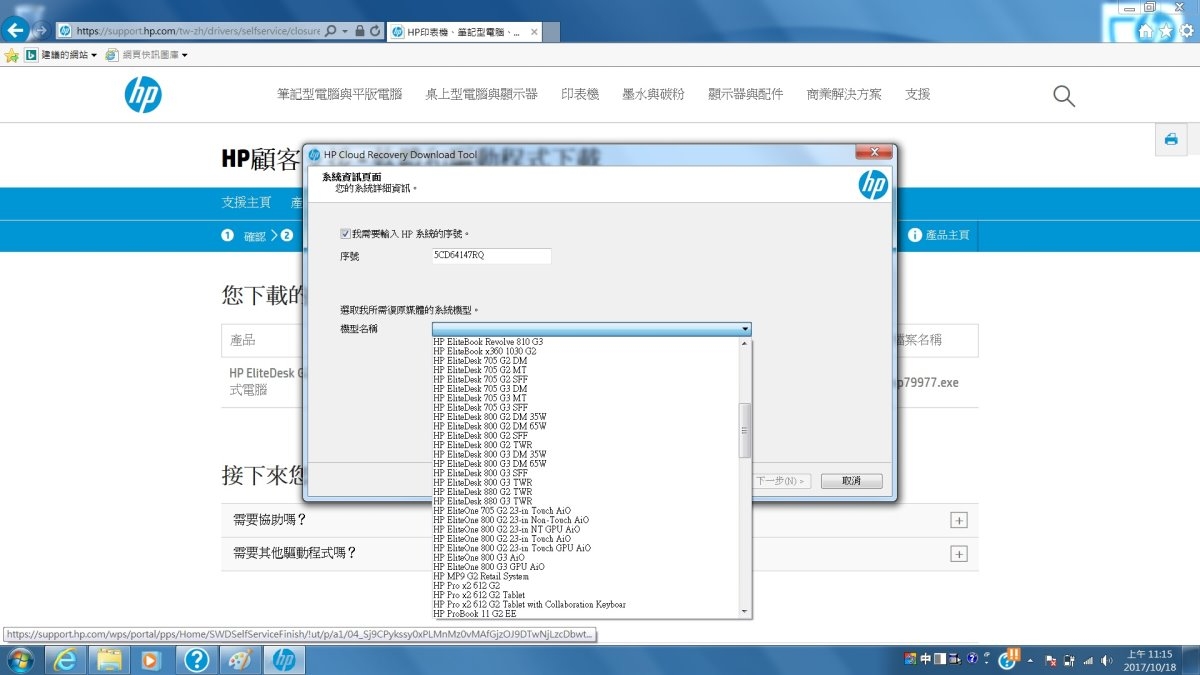This screenshot has height=675, width=1200.
Task: Open browser home page icon
Action: point(1146,31)
